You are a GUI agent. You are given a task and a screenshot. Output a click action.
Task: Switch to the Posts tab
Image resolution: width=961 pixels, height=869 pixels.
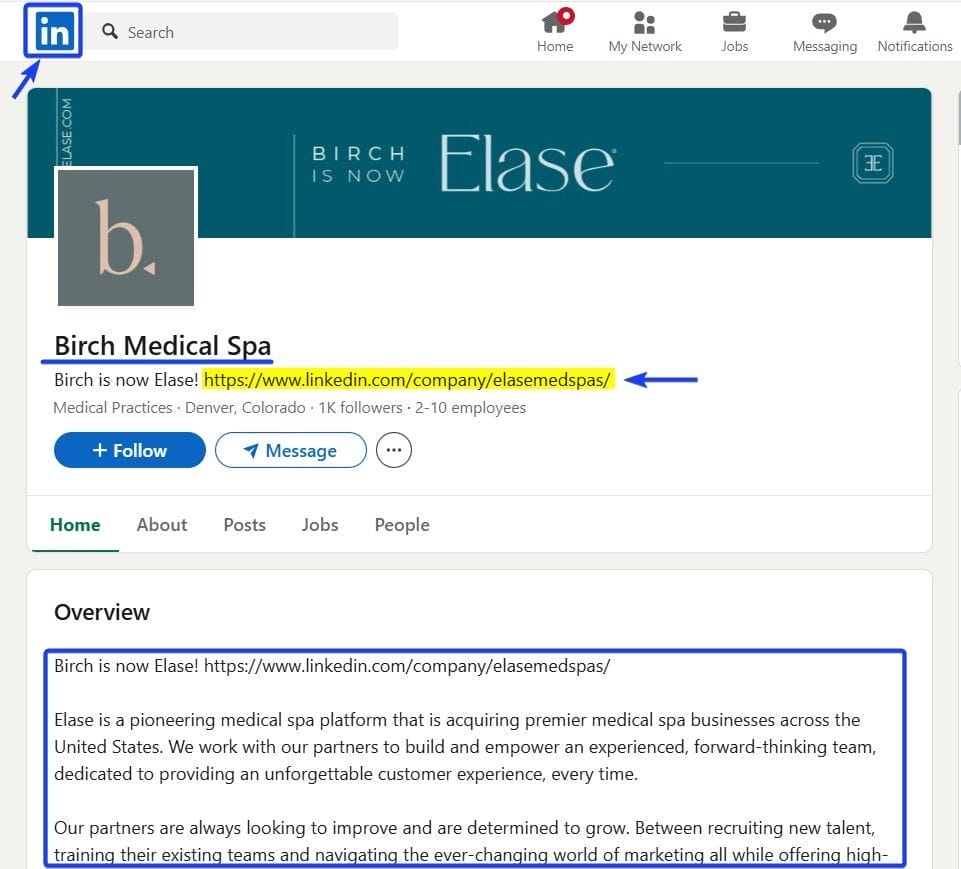[x=244, y=524]
